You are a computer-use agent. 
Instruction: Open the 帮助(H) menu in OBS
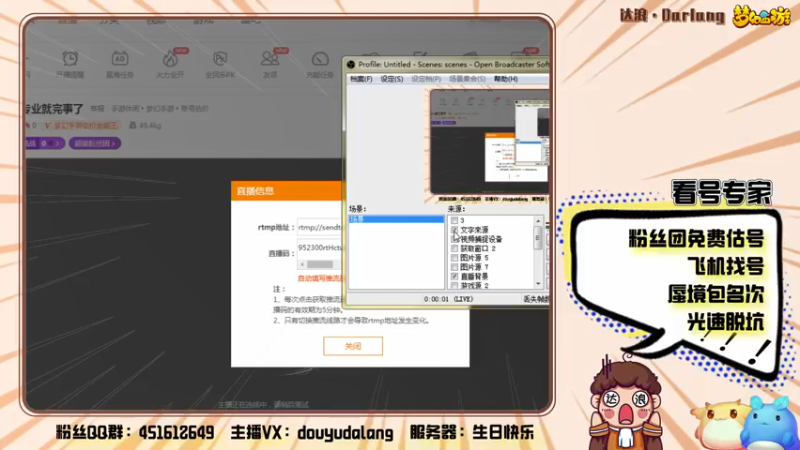tap(506, 79)
